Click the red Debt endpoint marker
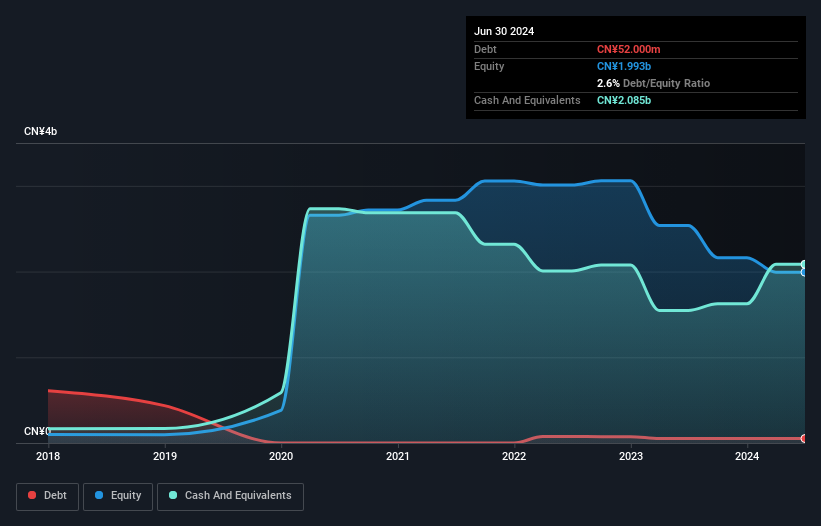 point(804,439)
